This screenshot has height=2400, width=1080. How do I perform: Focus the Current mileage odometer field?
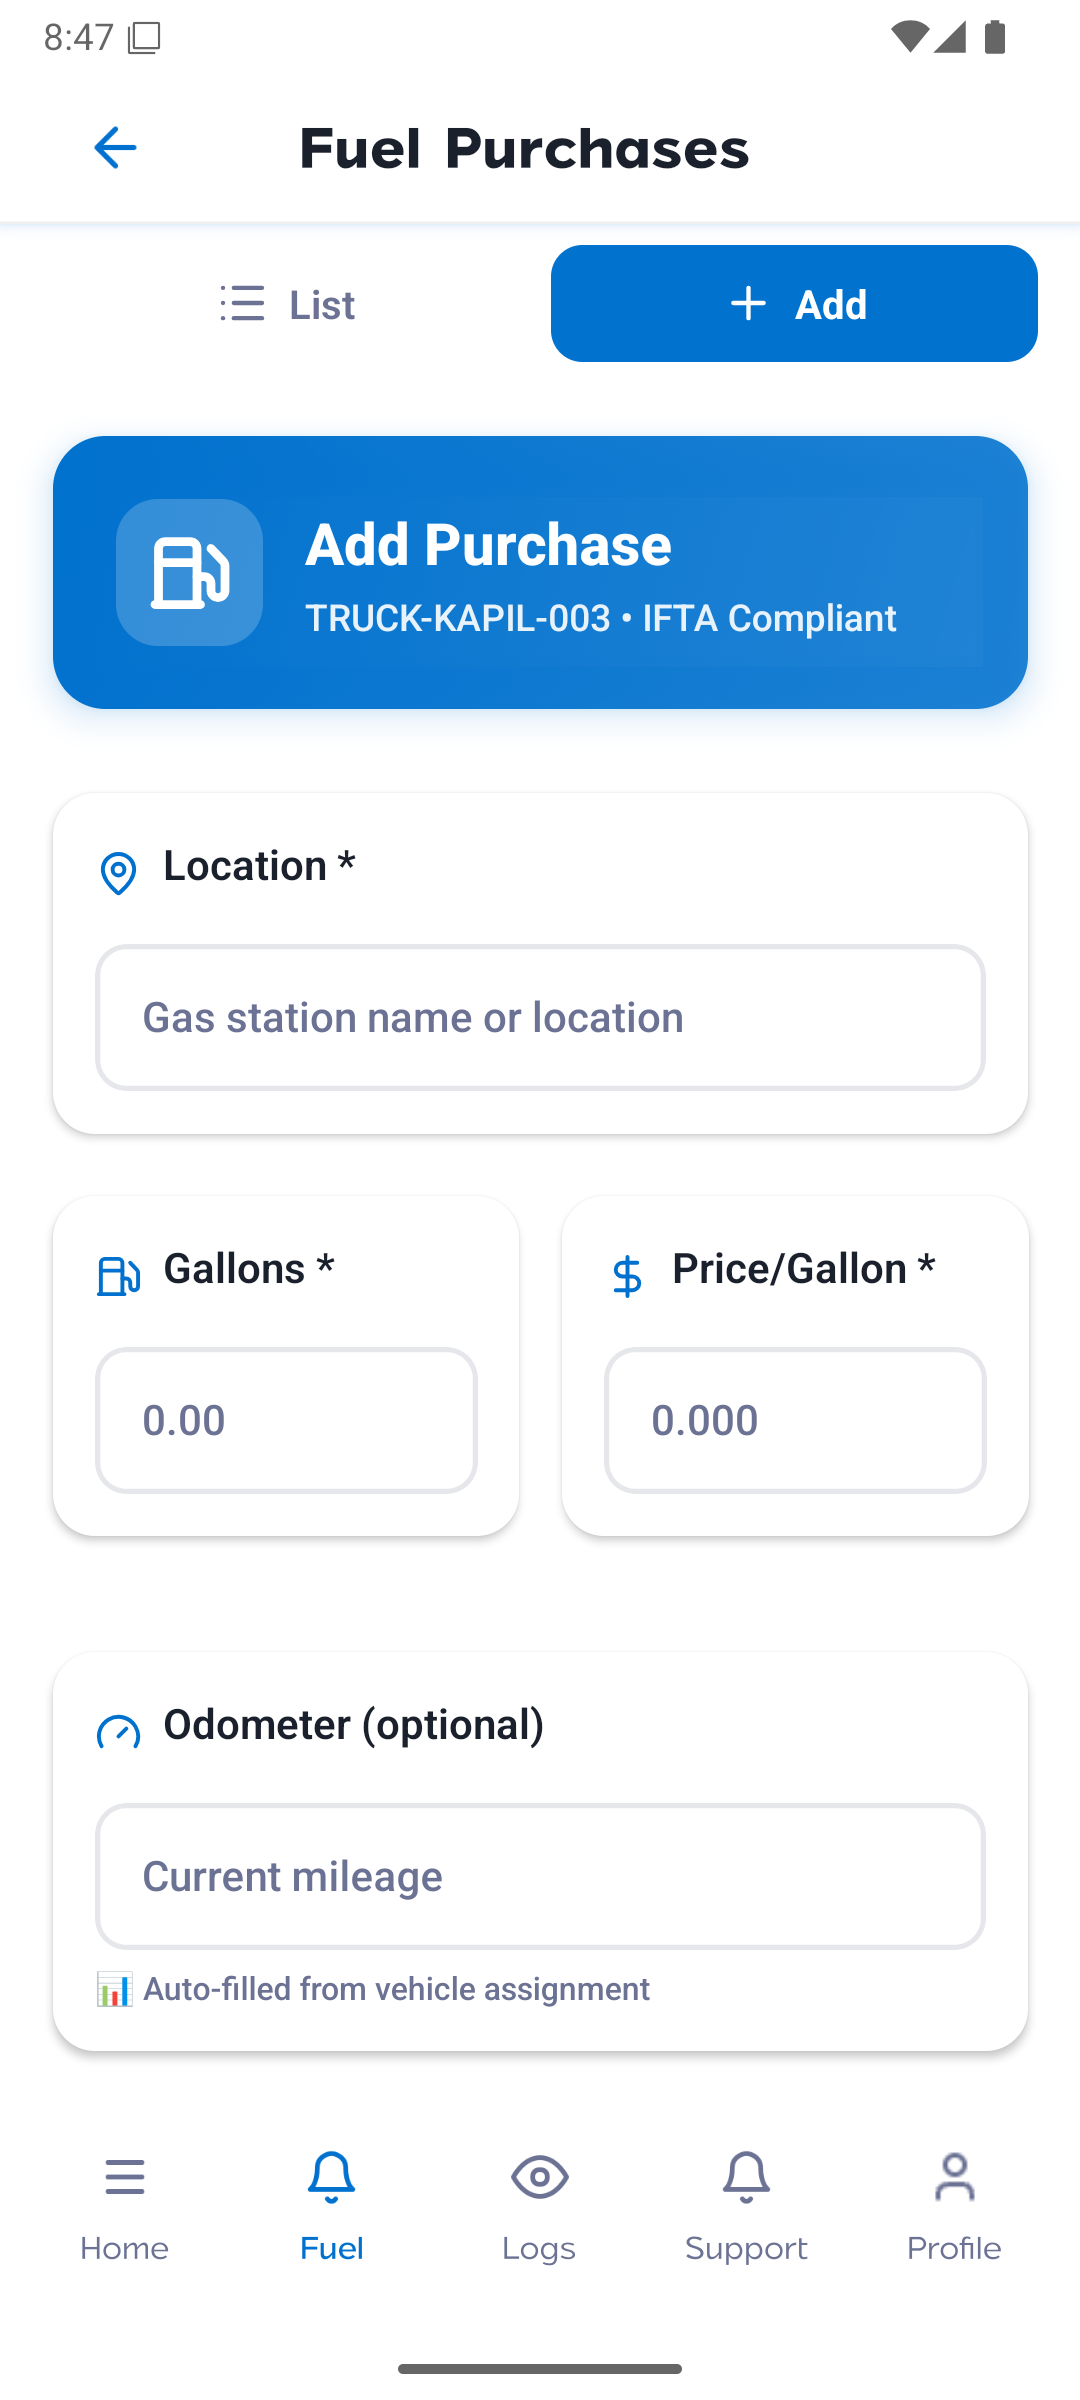[540, 1877]
